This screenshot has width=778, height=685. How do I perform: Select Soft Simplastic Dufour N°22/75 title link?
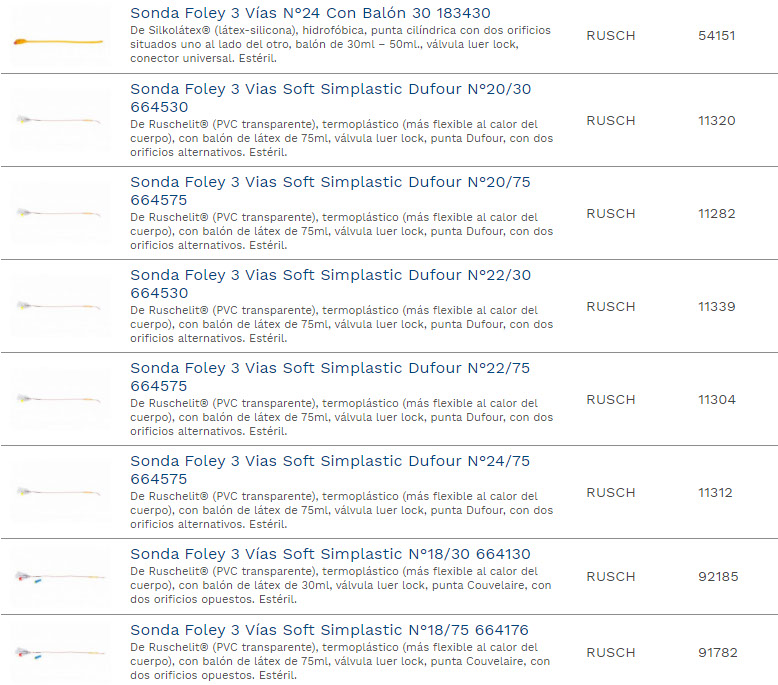click(x=330, y=376)
